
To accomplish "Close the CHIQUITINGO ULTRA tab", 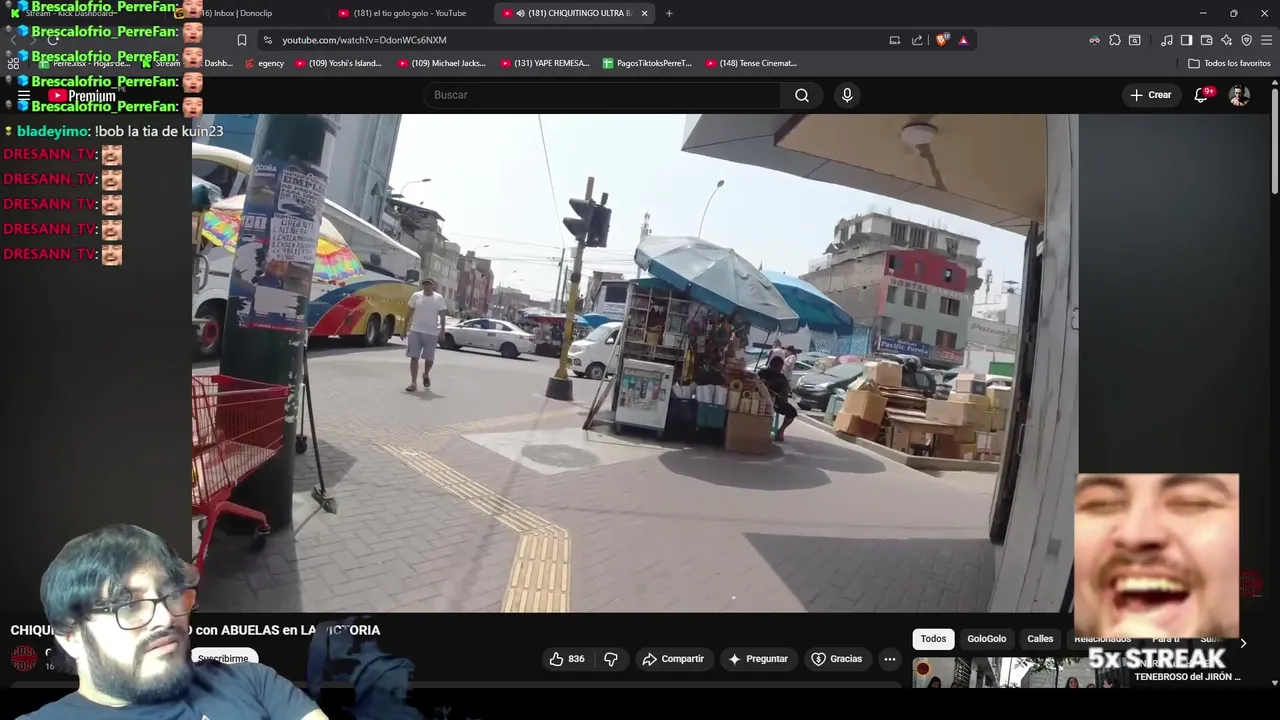I will 644,13.
